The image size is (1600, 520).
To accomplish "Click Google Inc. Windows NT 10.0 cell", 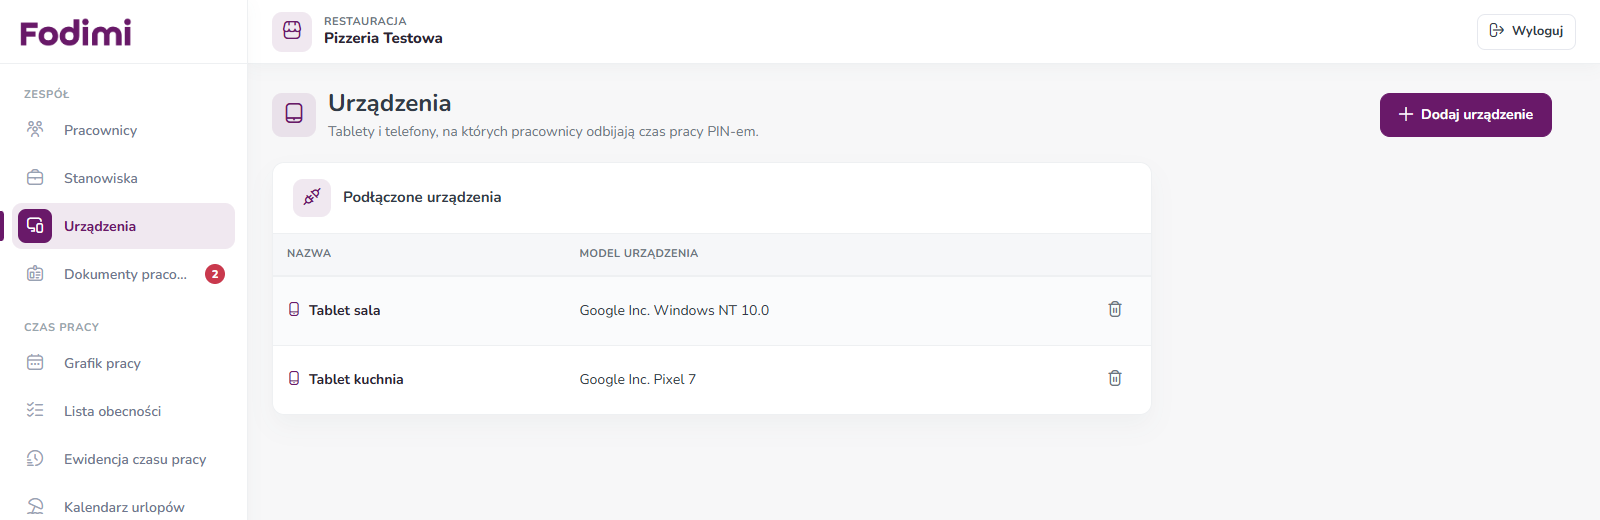I will pos(674,310).
